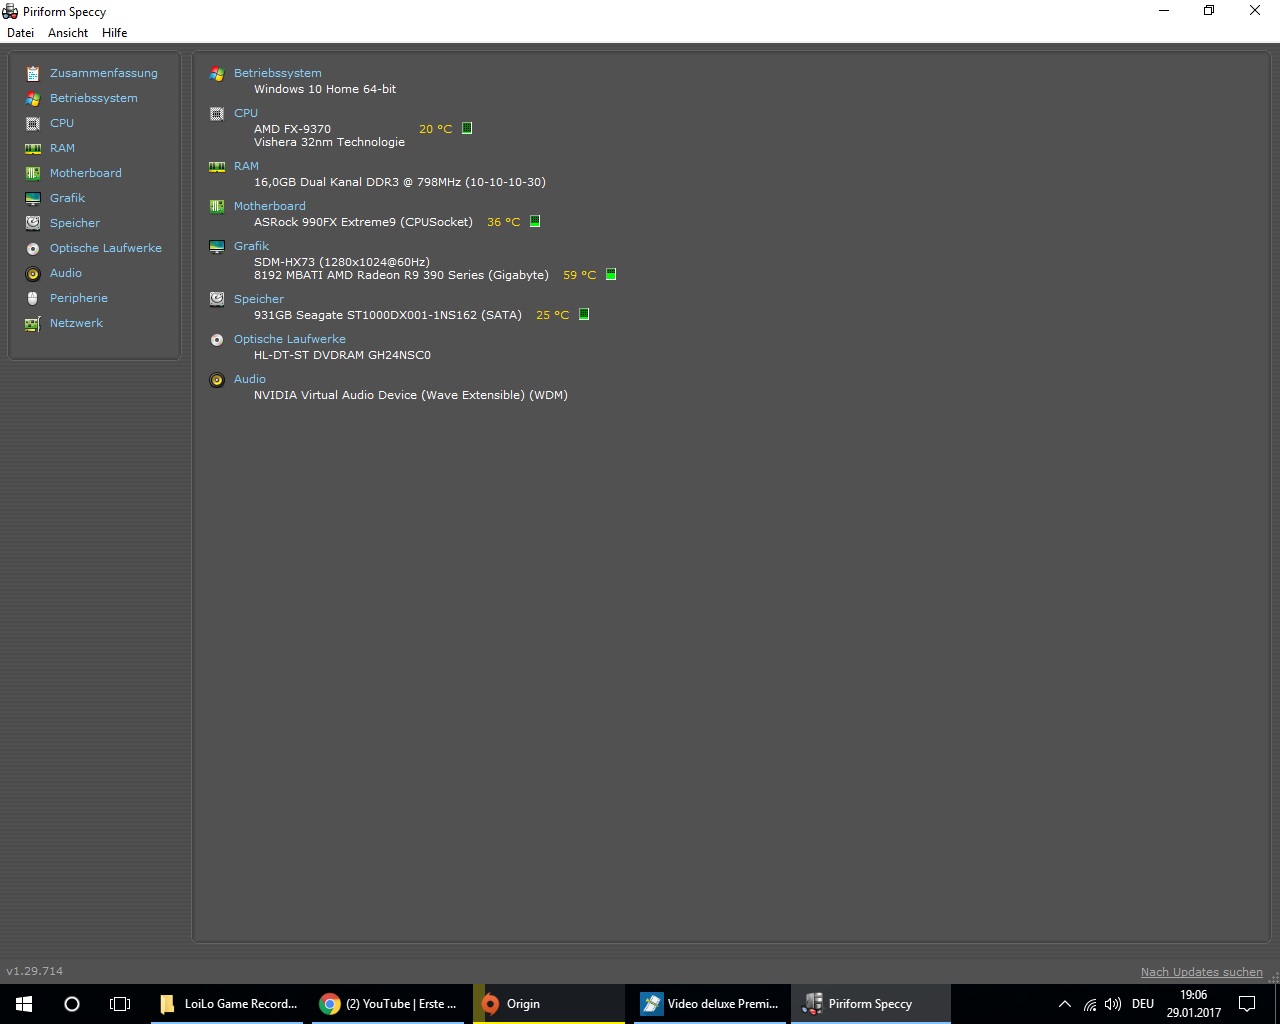Select Netzwerk in the sidebar
The image size is (1280, 1024).
point(77,323)
